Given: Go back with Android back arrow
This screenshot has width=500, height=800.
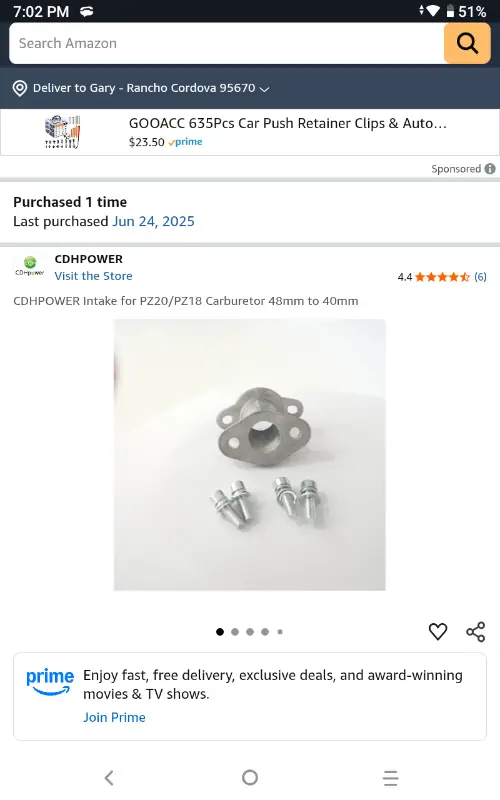Looking at the screenshot, I should (x=109, y=778).
